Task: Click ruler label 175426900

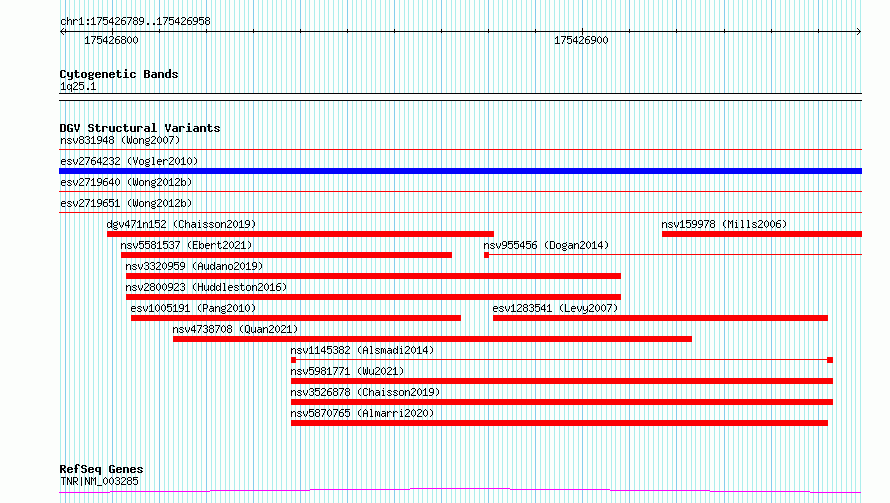Action: (x=581, y=40)
